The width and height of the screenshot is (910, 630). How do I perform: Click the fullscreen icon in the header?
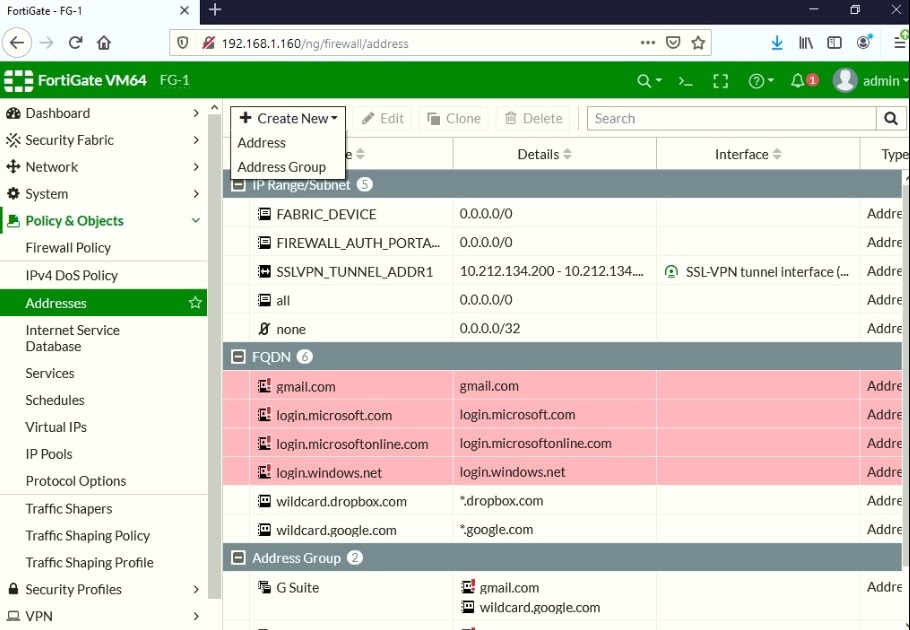point(721,80)
